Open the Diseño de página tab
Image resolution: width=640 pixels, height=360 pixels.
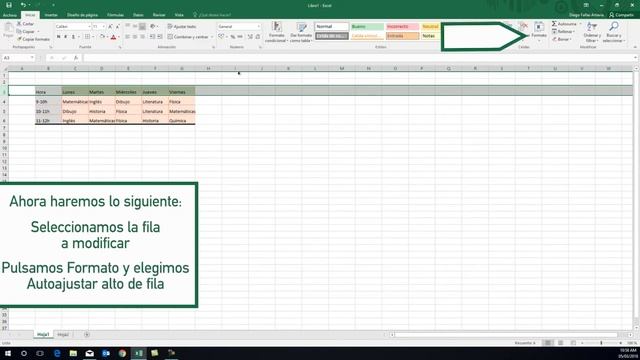82,15
